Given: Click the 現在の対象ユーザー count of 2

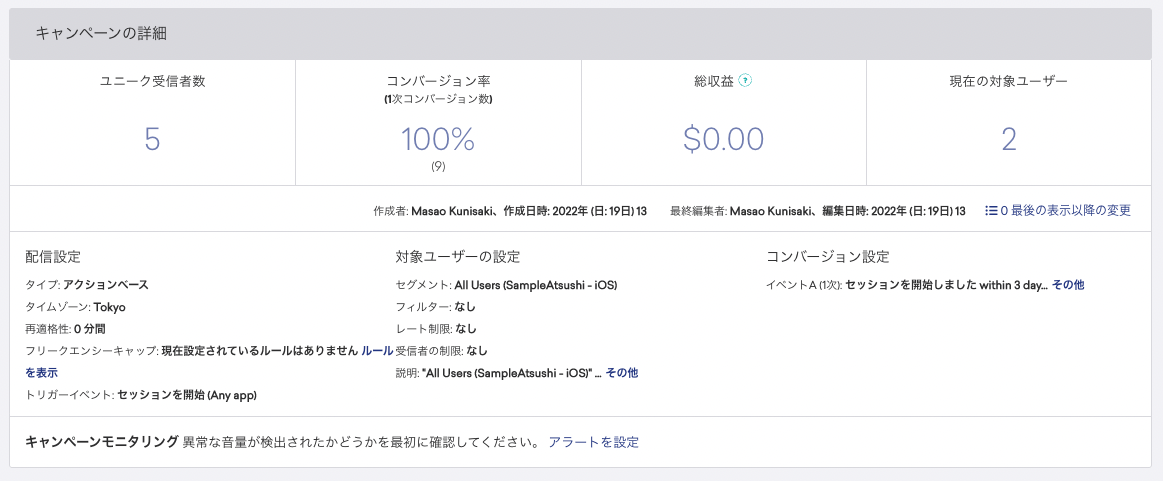Looking at the screenshot, I should pos(1009,139).
